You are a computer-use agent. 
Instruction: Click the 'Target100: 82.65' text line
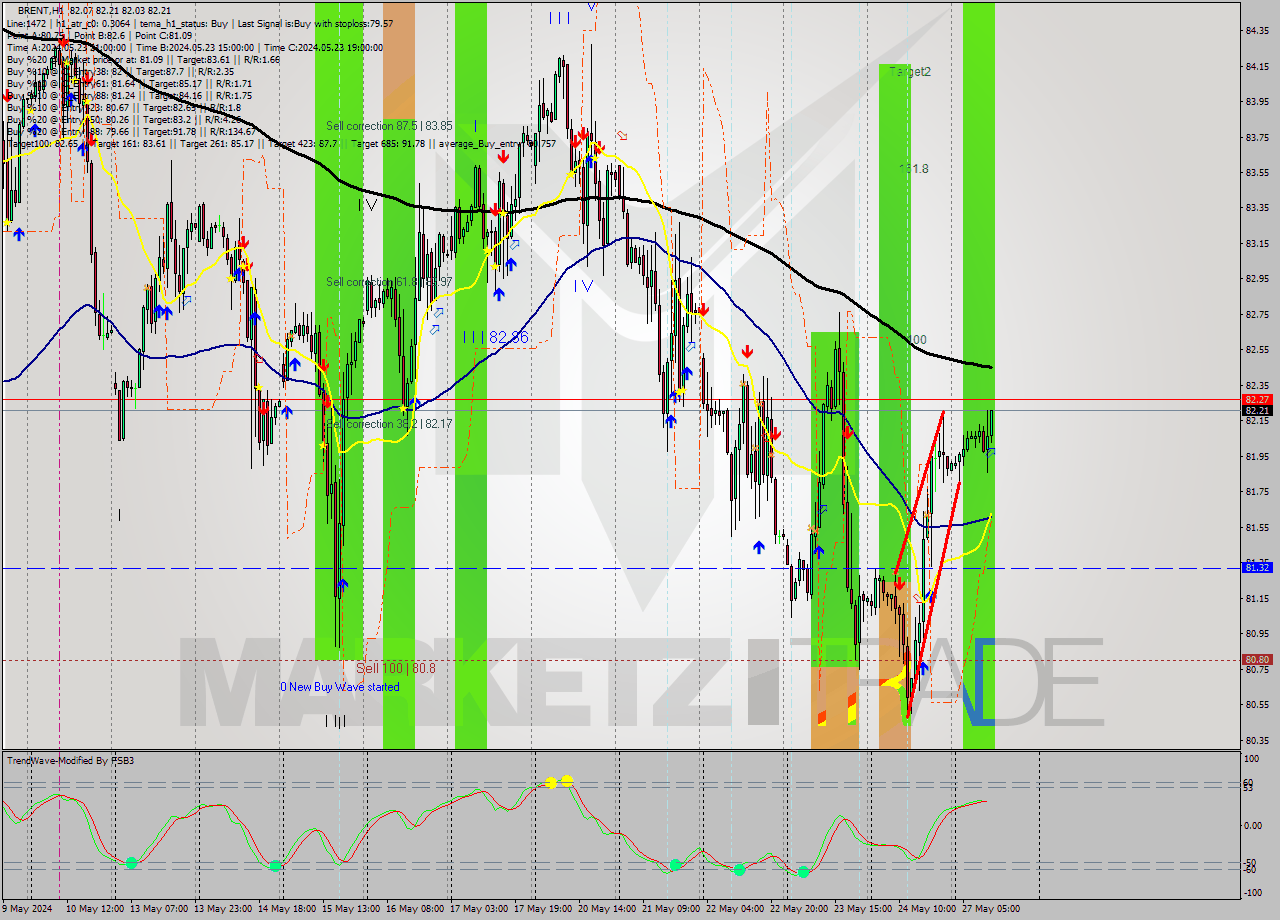(x=43, y=144)
